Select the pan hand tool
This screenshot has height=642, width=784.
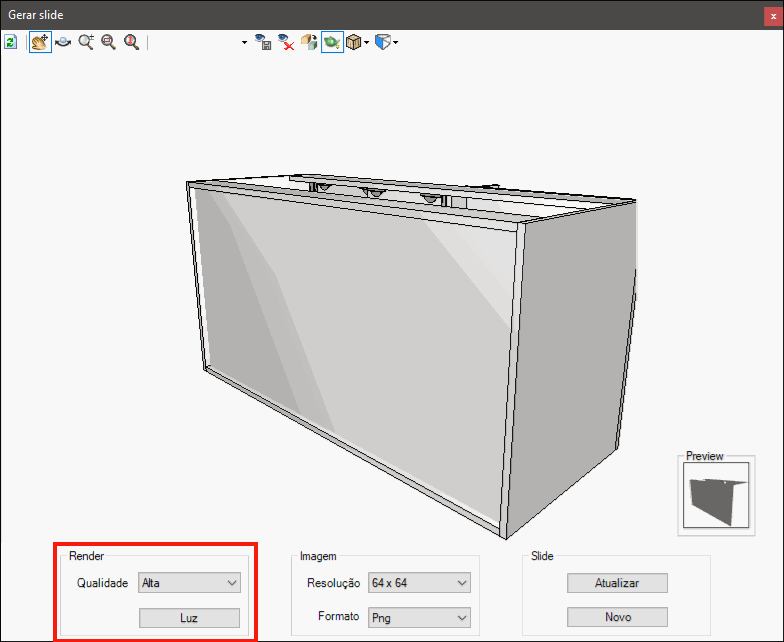tap(40, 42)
